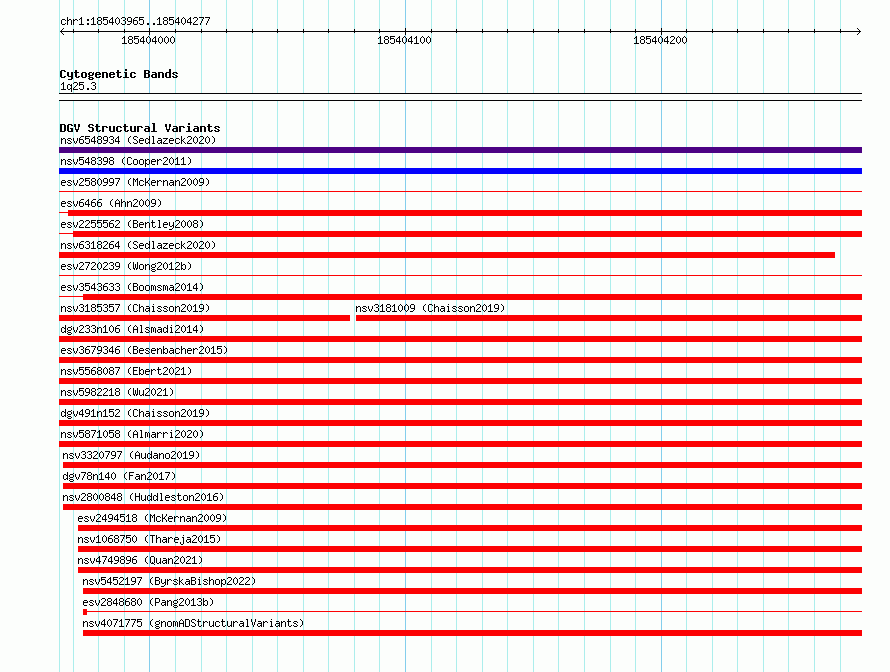Open the nsv4071775 (gnomADStructuralVariants) entry
This screenshot has width=890, height=672.
click(193, 623)
